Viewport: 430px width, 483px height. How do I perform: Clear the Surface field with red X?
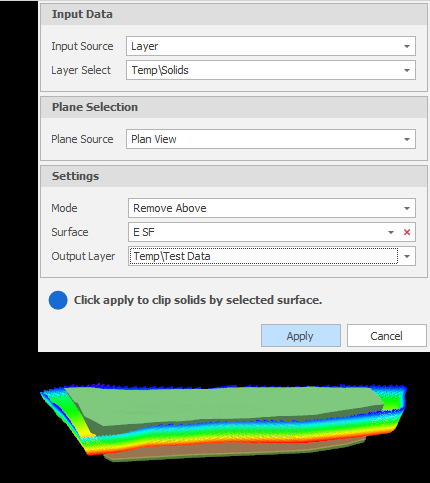pos(407,232)
